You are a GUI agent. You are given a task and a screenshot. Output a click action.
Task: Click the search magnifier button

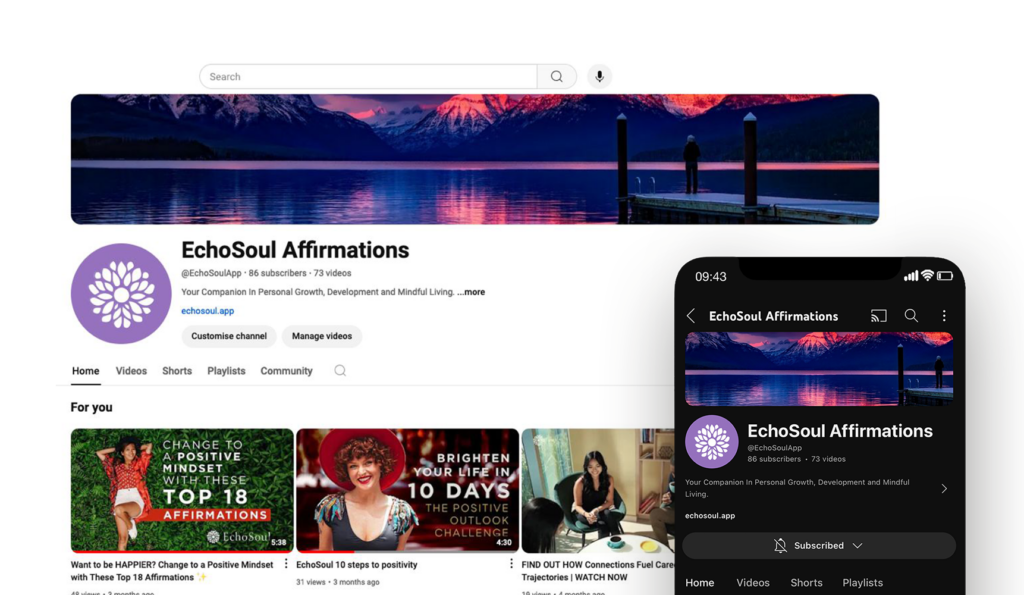pos(556,76)
